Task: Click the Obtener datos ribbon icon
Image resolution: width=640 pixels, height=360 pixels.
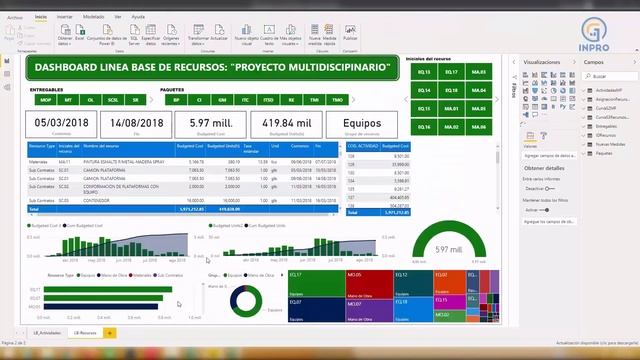Action: (65, 30)
